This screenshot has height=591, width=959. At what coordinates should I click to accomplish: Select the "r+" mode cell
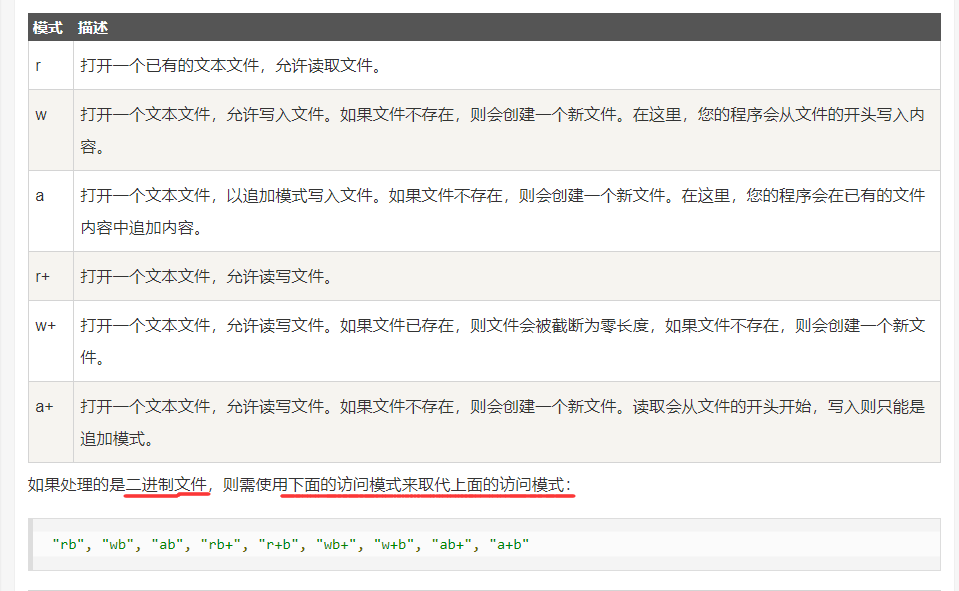pos(43,277)
